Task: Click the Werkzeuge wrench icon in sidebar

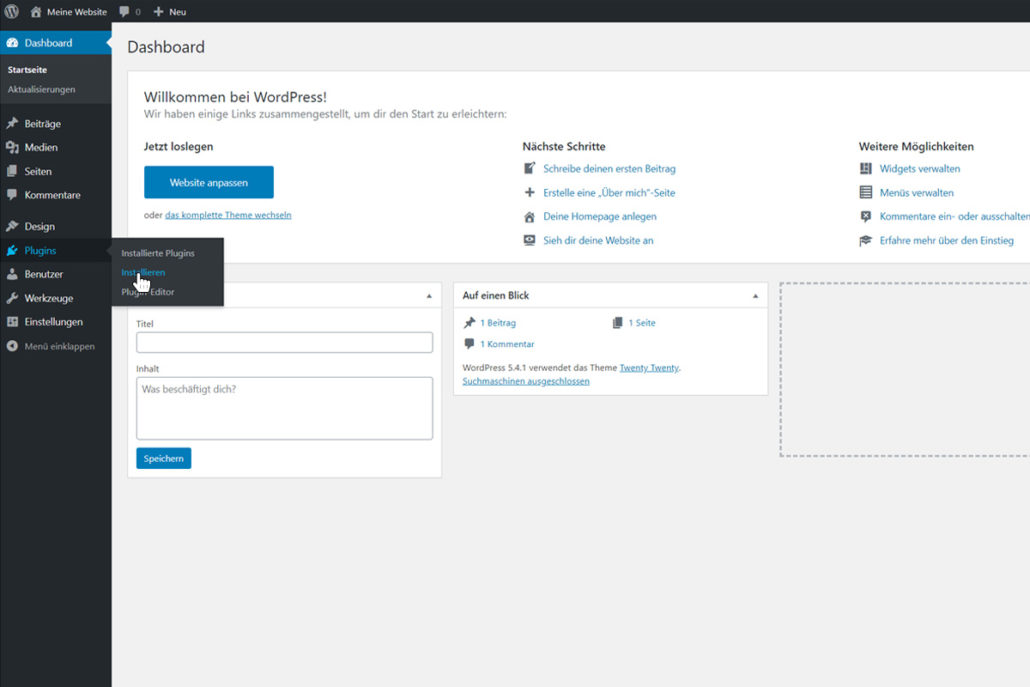Action: pyautogui.click(x=12, y=298)
